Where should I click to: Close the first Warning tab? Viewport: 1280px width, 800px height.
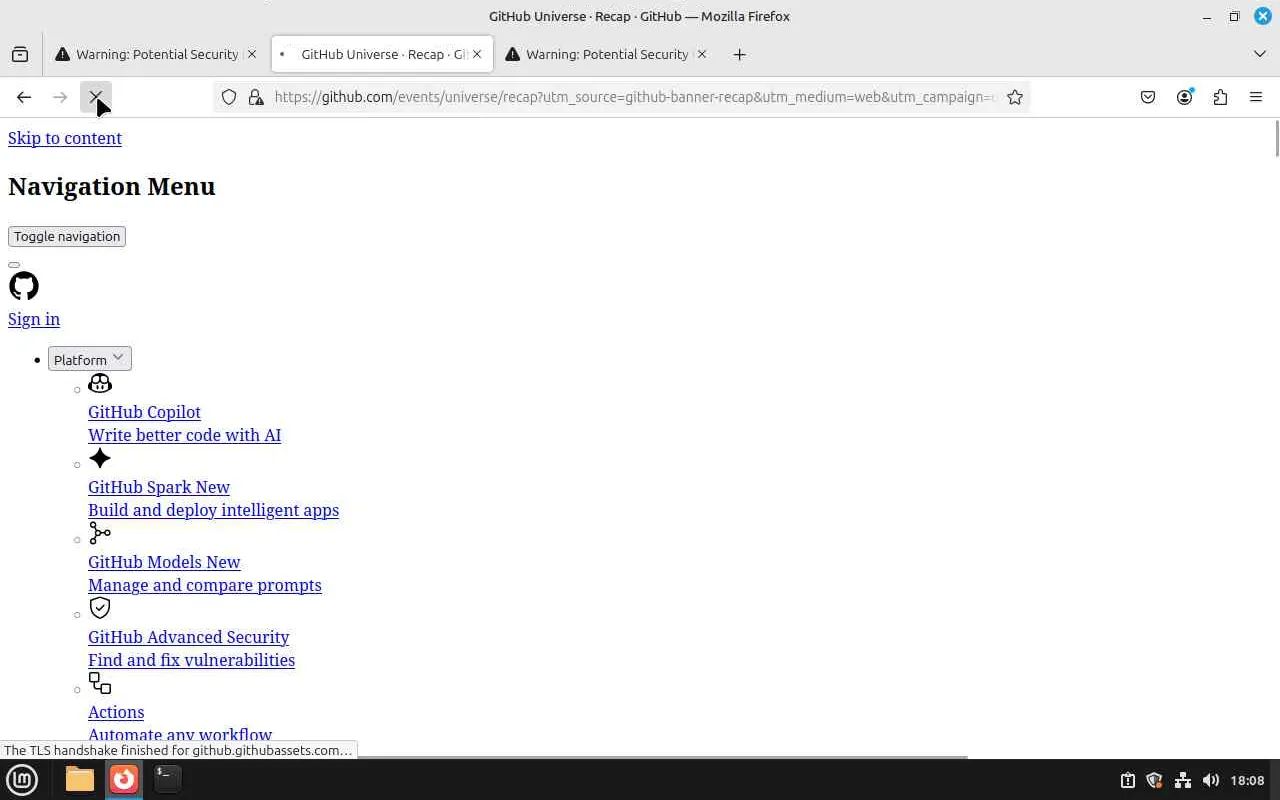coord(251,54)
